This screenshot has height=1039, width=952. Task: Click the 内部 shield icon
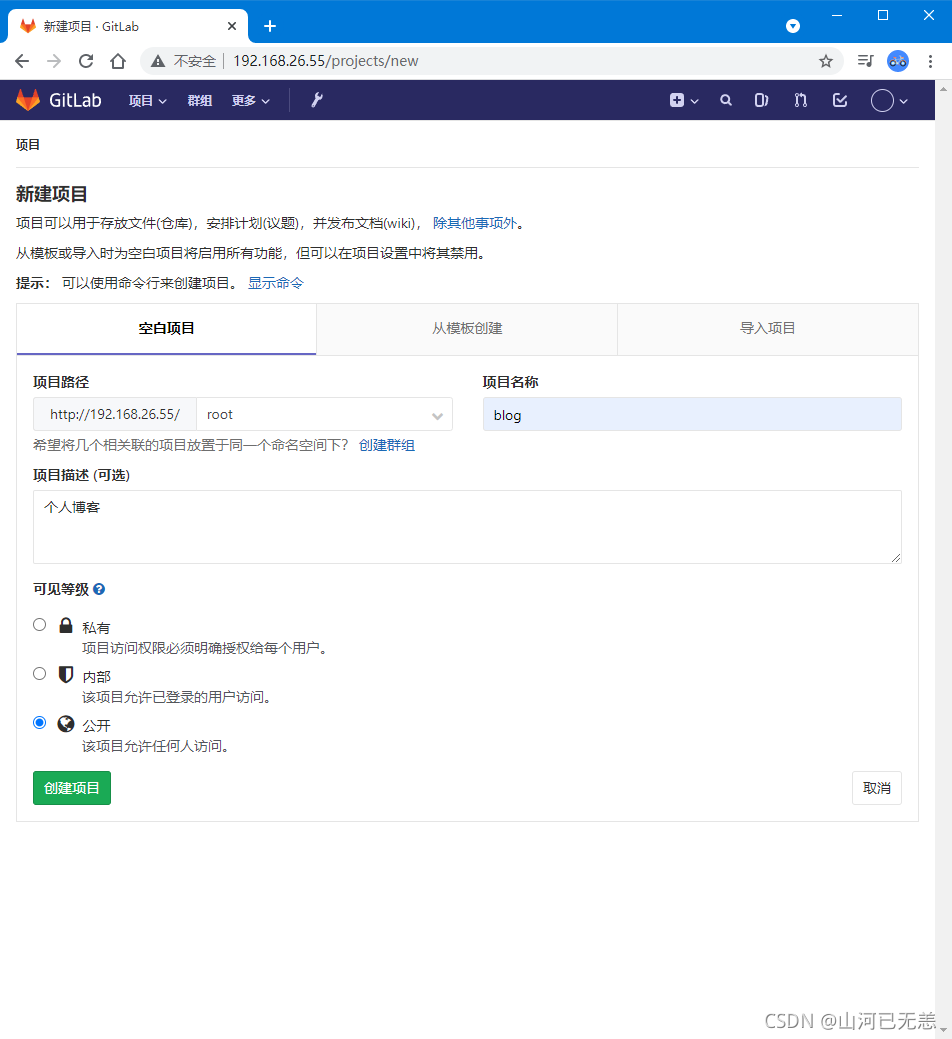(x=66, y=675)
